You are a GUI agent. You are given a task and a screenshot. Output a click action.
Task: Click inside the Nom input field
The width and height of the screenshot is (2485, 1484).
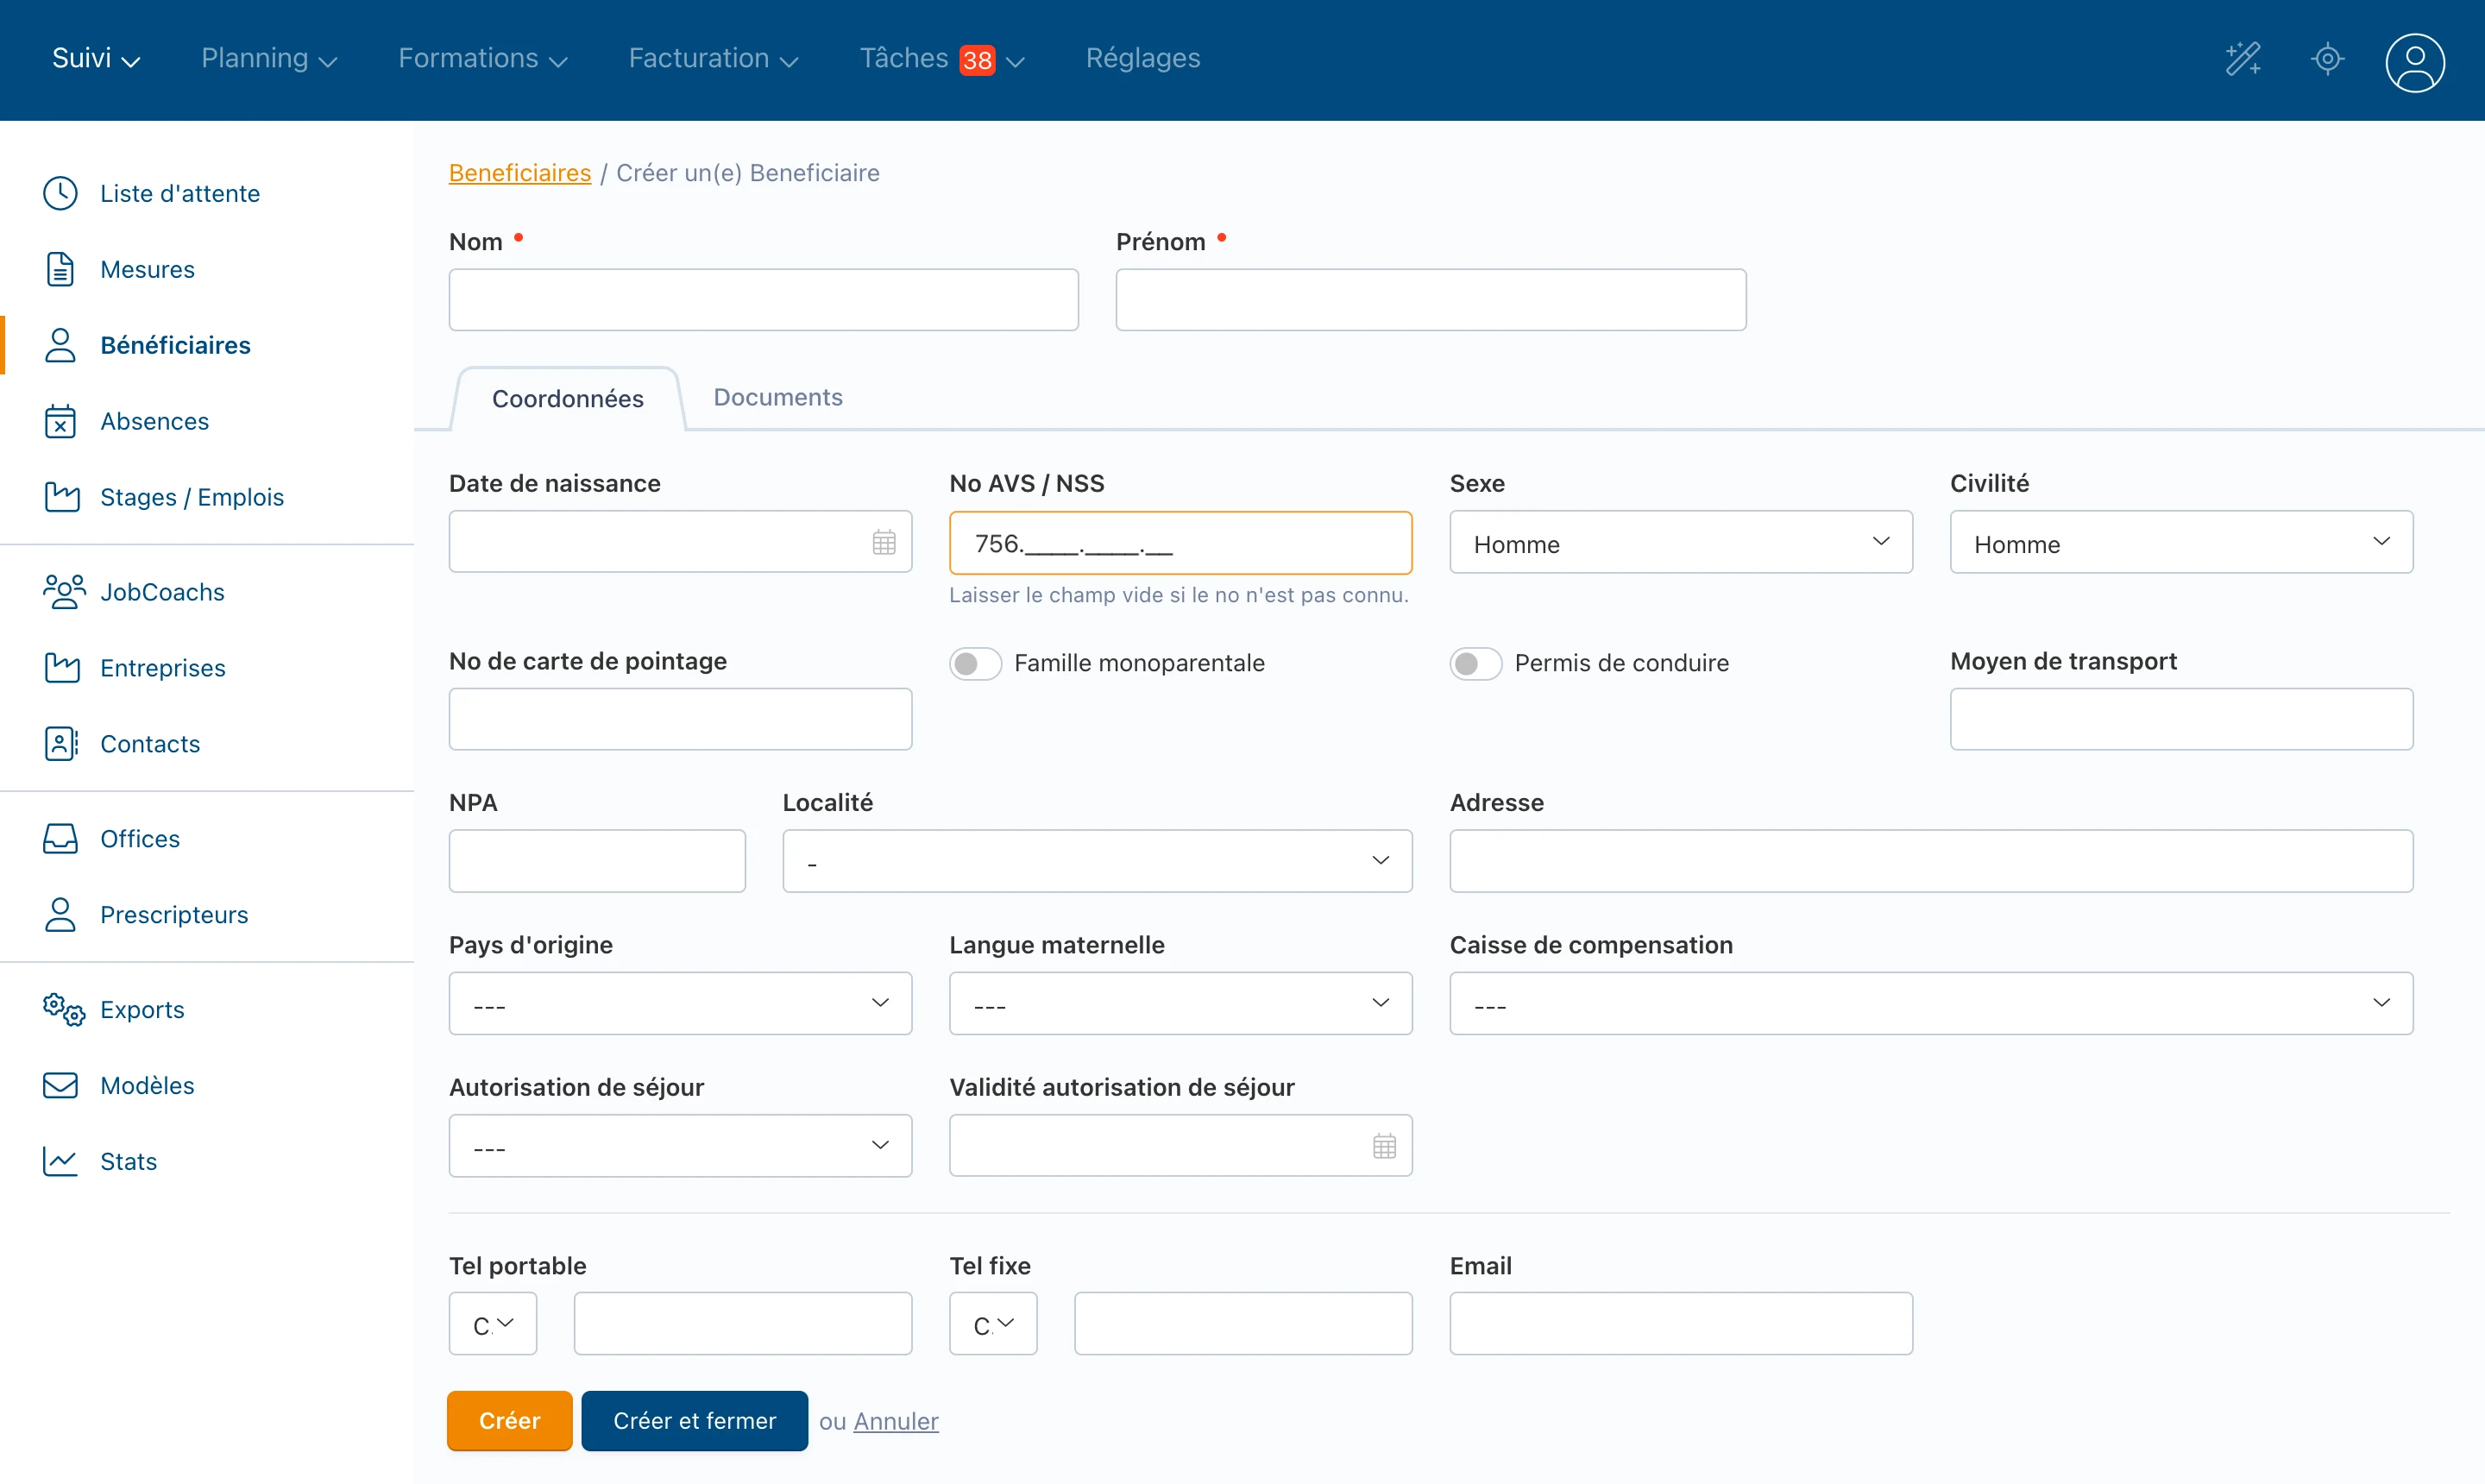coord(762,299)
